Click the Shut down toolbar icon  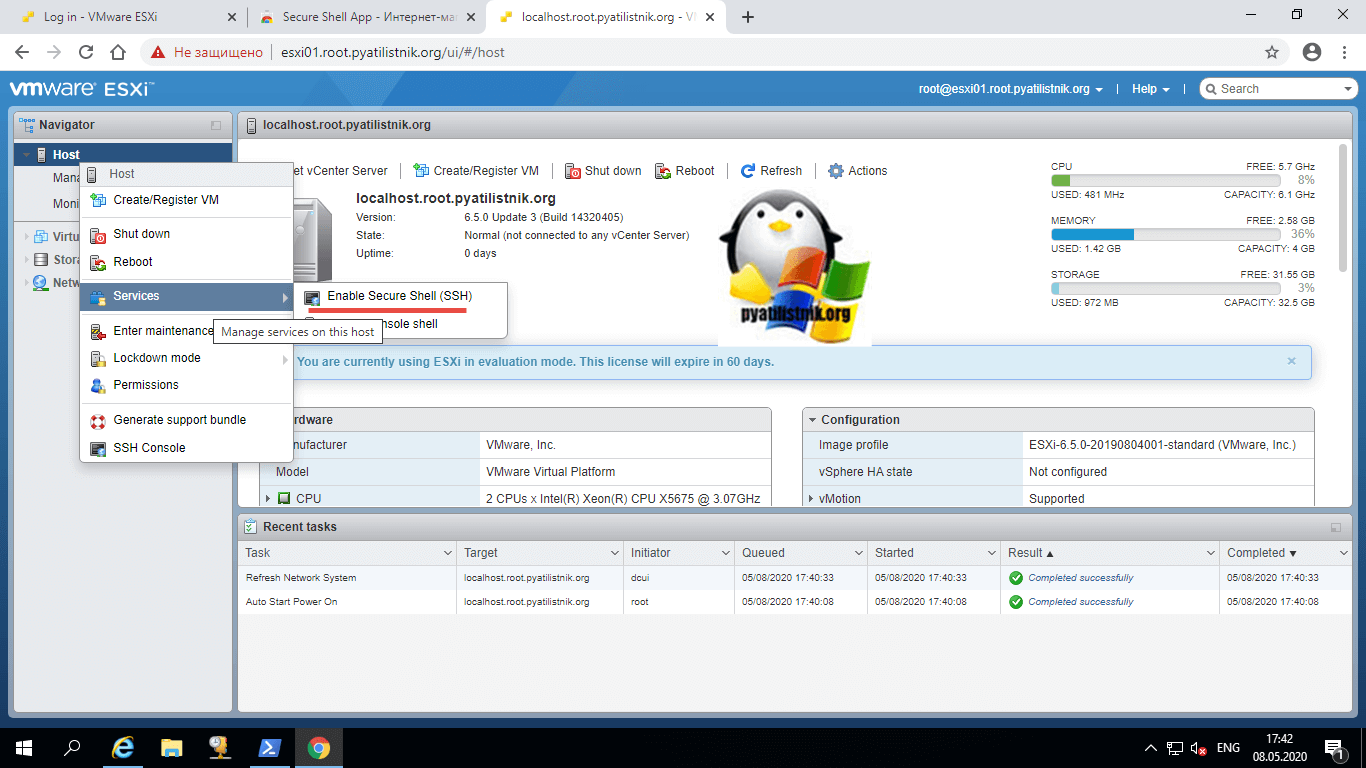pos(573,171)
